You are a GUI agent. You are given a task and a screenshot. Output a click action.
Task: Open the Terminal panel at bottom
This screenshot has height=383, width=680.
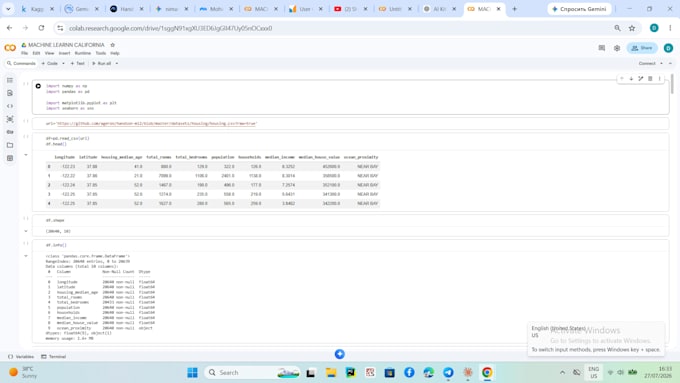click(53, 357)
